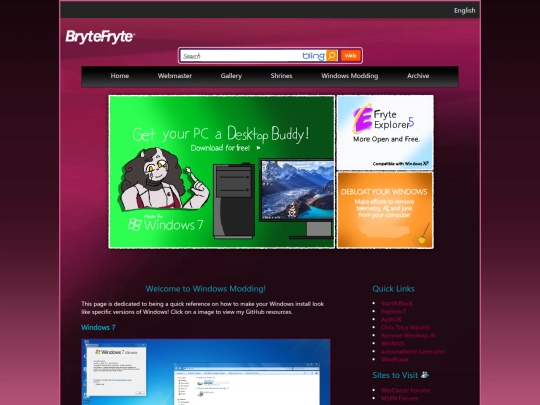Open the Shrines menu item
This screenshot has height=405, width=540.
(x=281, y=76)
